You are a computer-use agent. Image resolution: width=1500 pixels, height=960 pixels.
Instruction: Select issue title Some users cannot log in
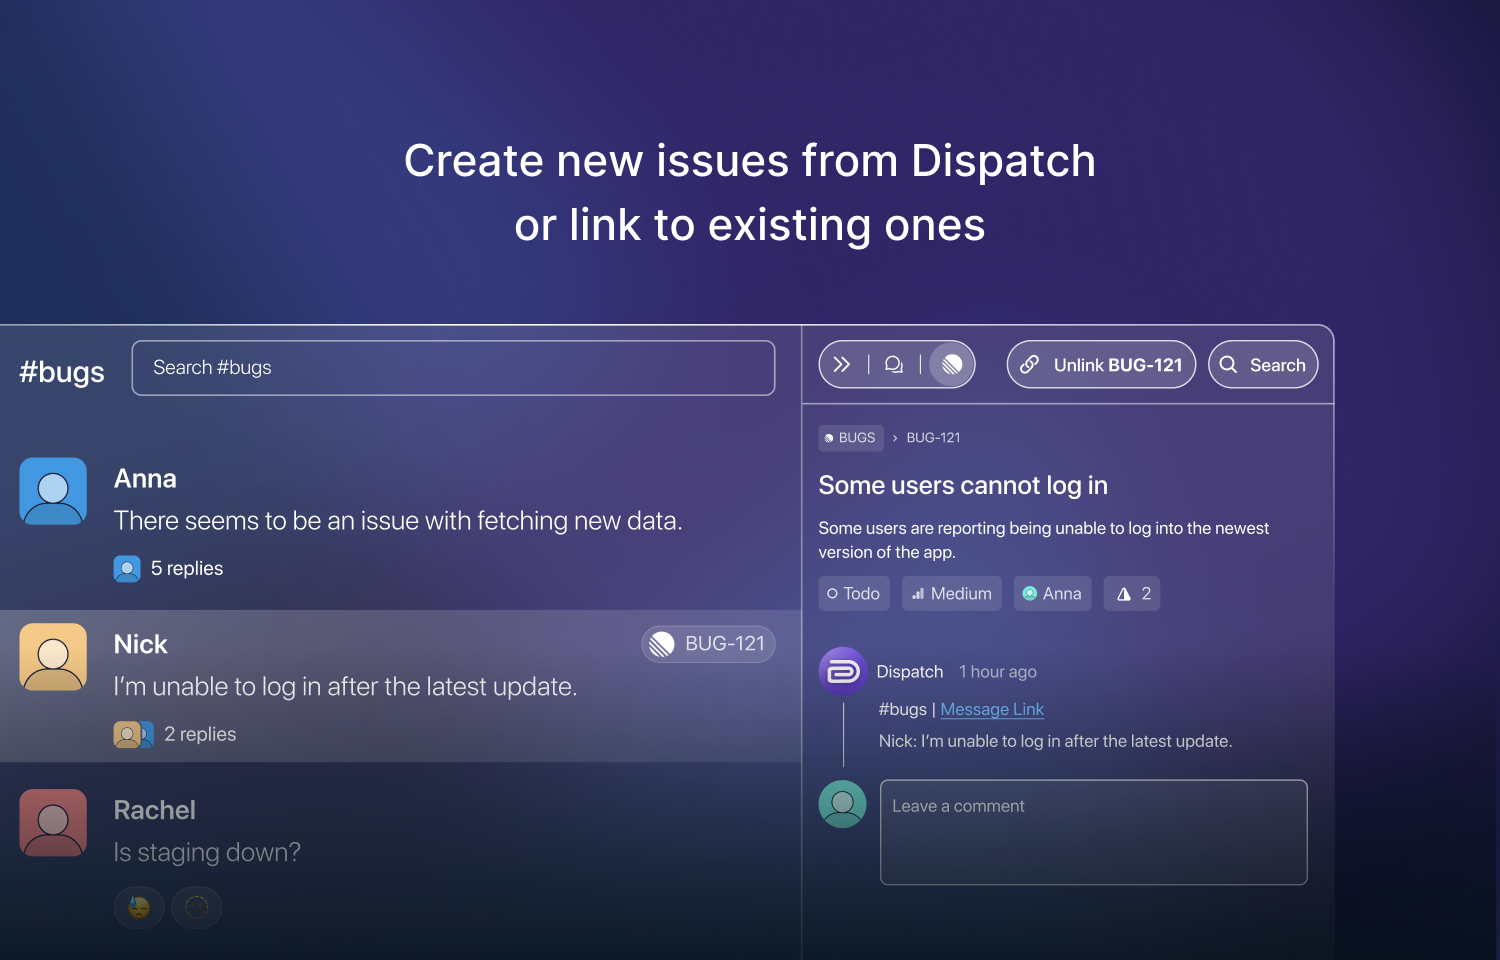963,485
